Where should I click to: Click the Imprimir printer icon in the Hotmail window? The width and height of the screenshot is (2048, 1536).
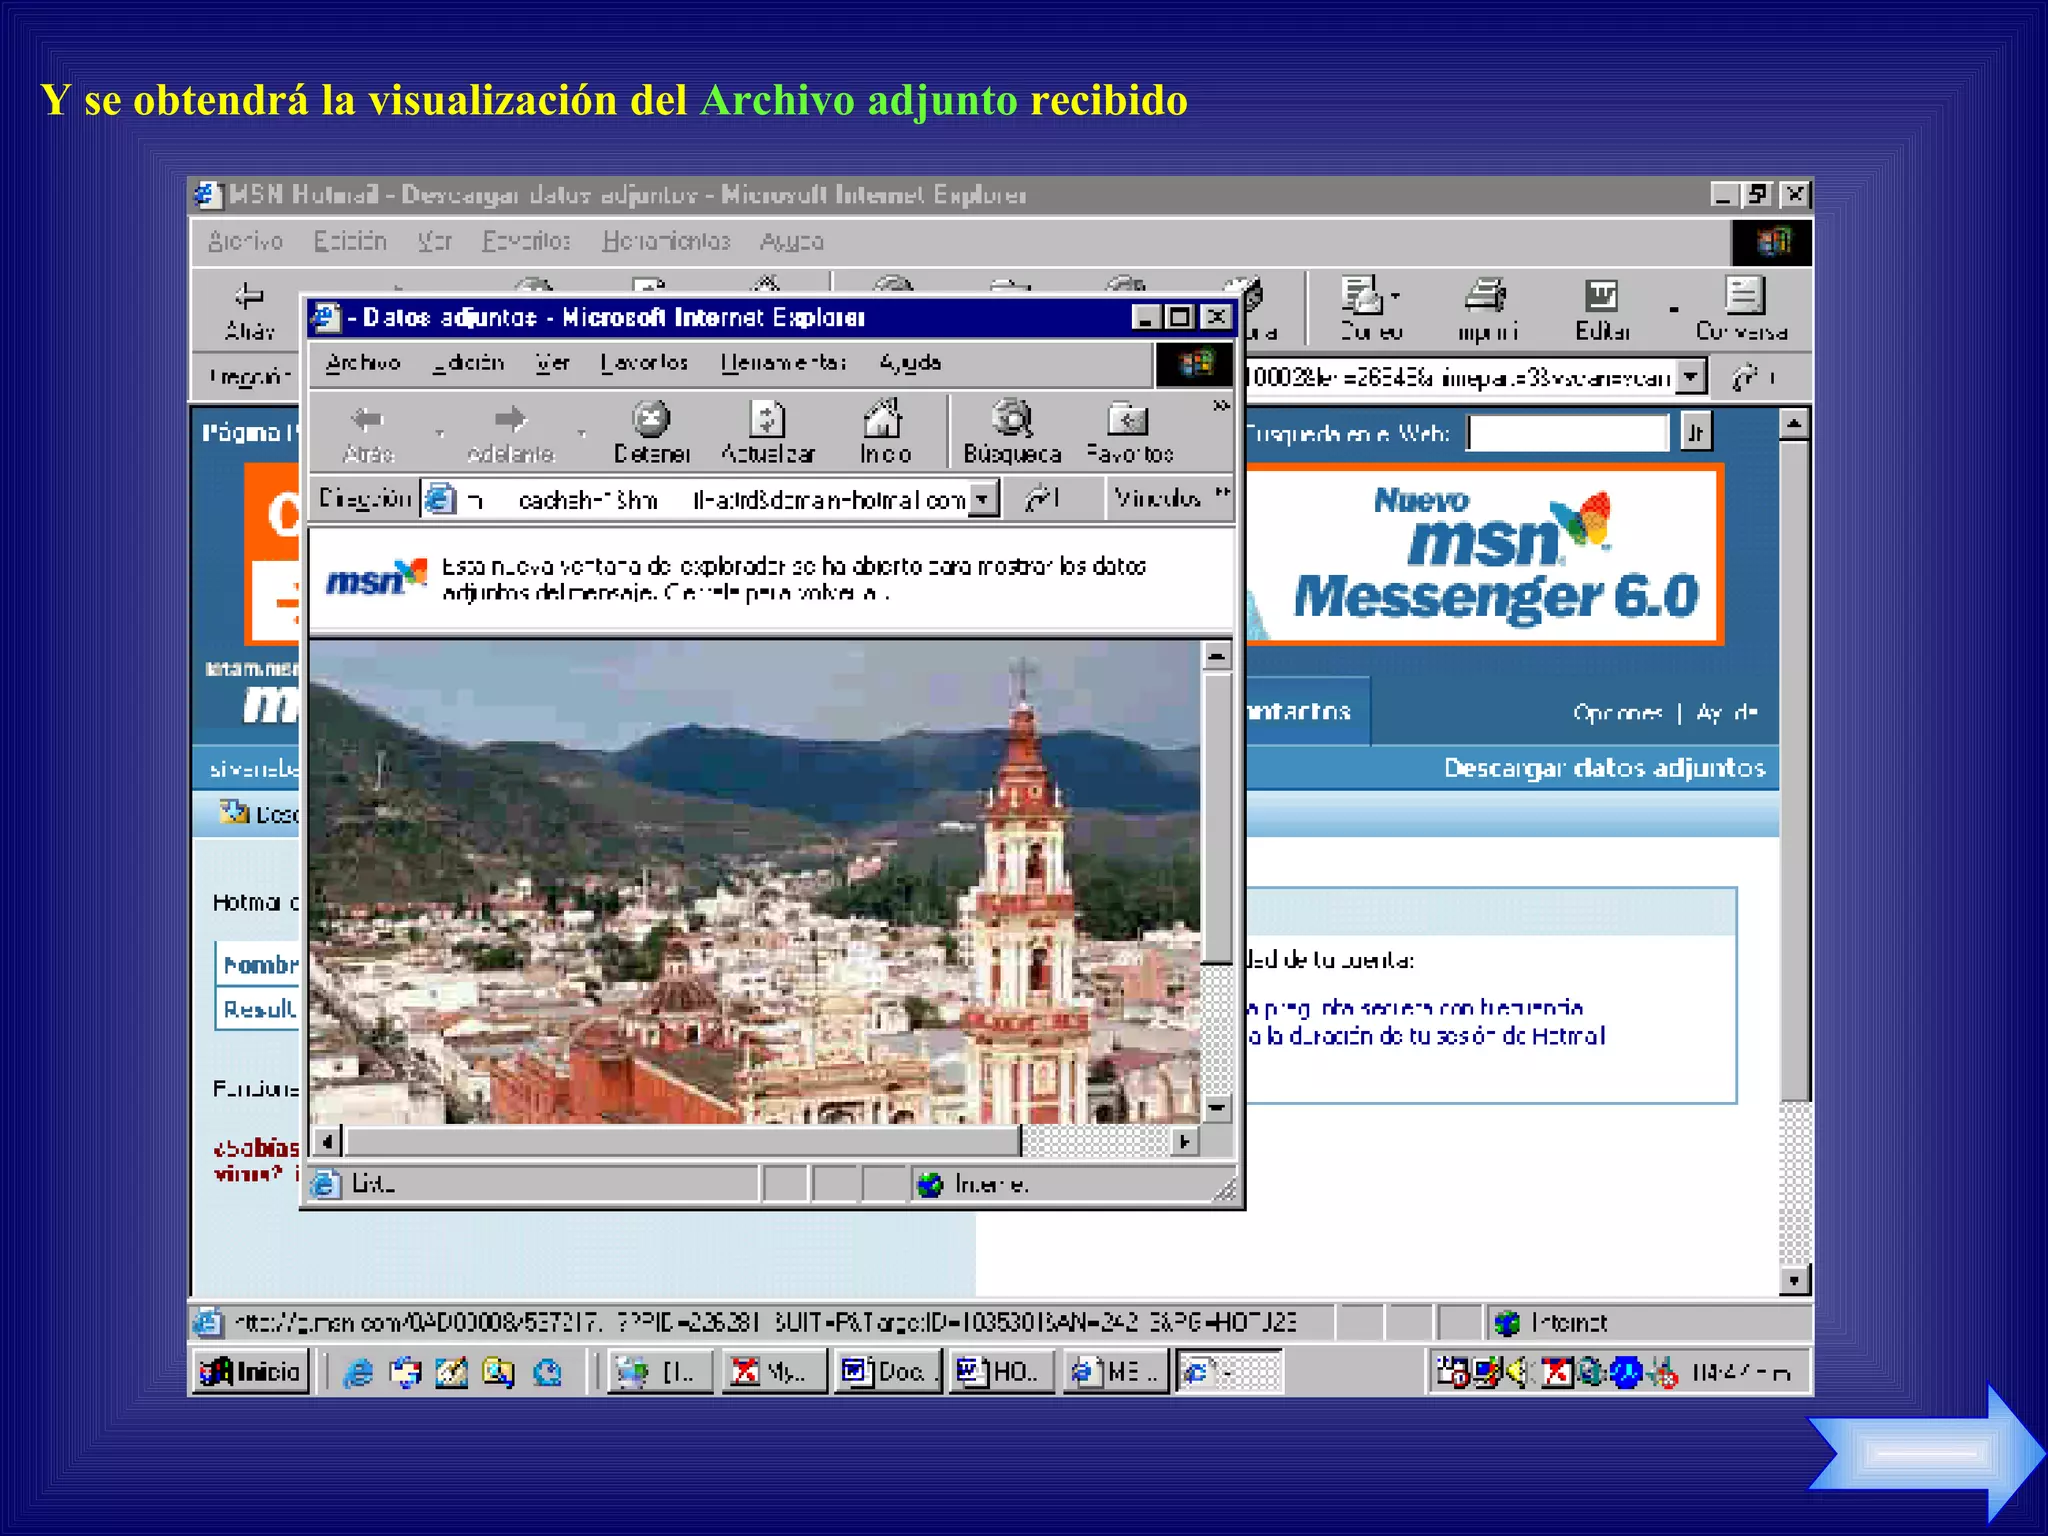pos(1486,296)
